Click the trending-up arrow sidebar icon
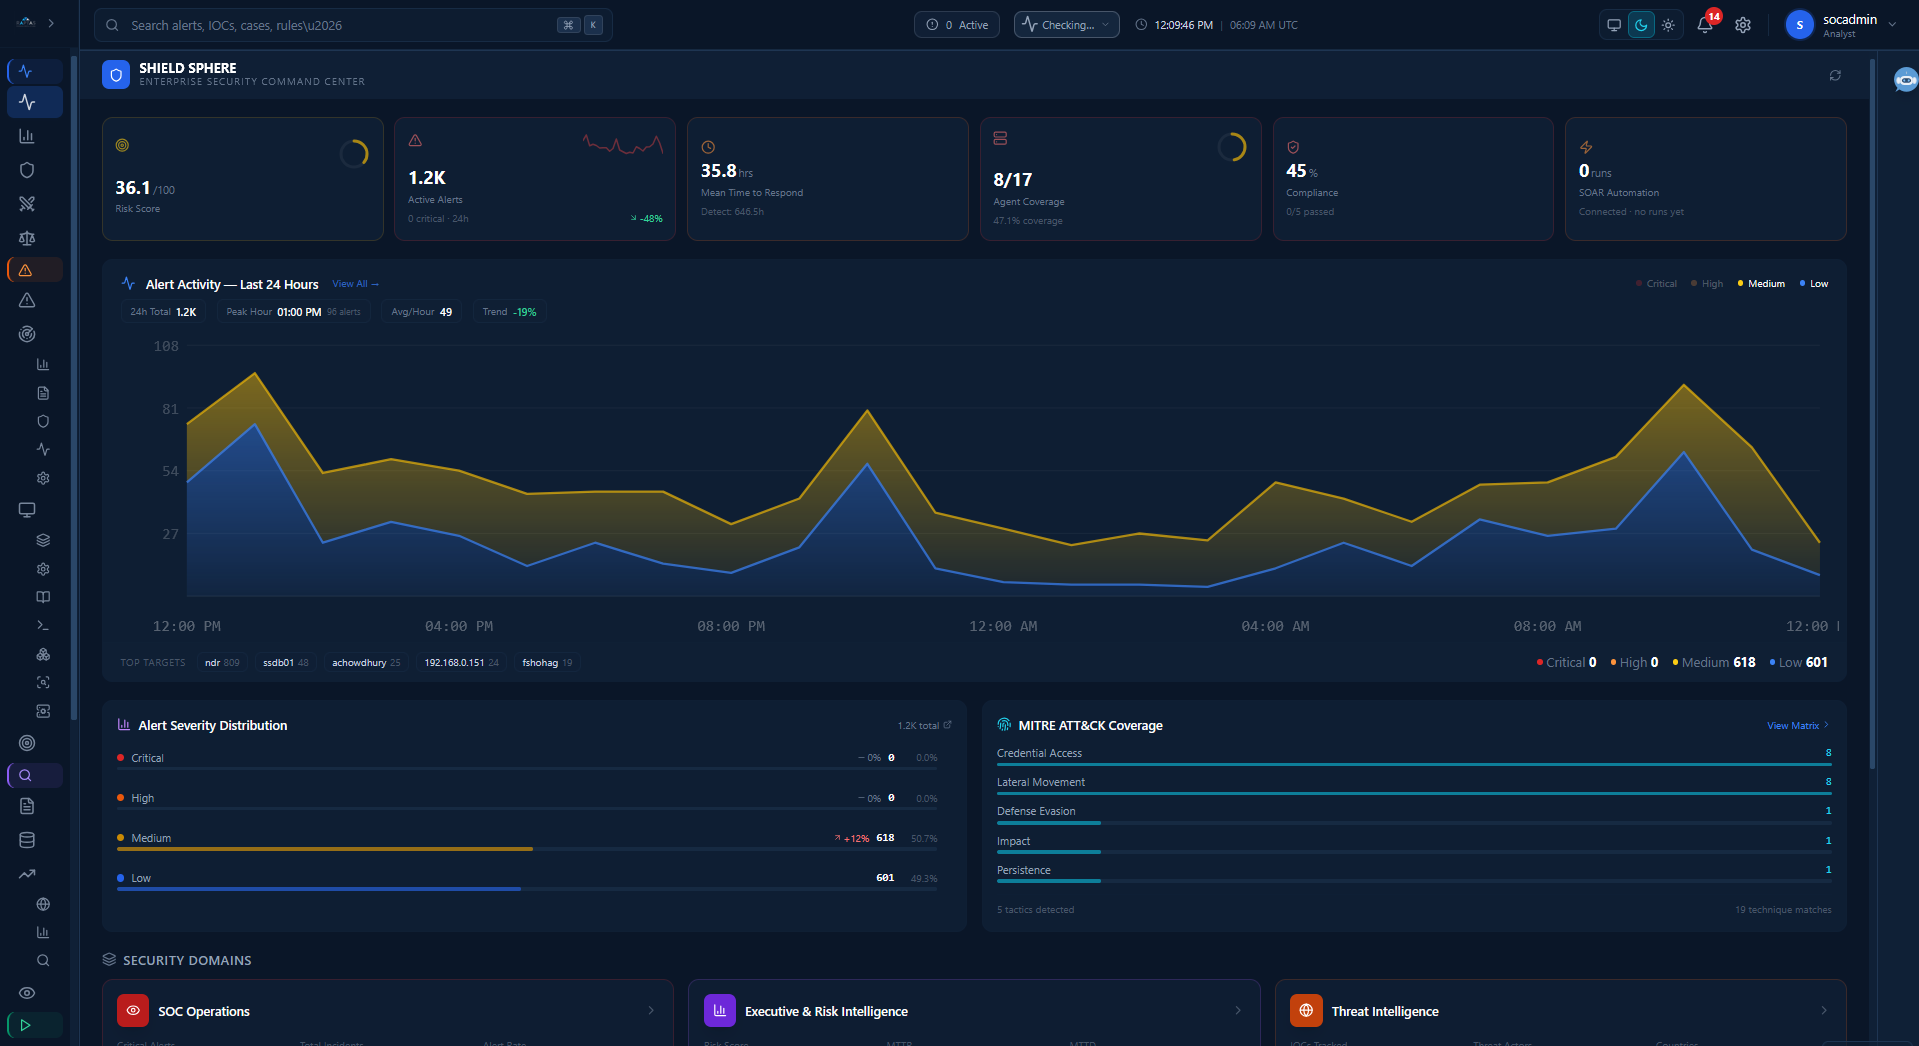1919x1046 pixels. tap(27, 874)
